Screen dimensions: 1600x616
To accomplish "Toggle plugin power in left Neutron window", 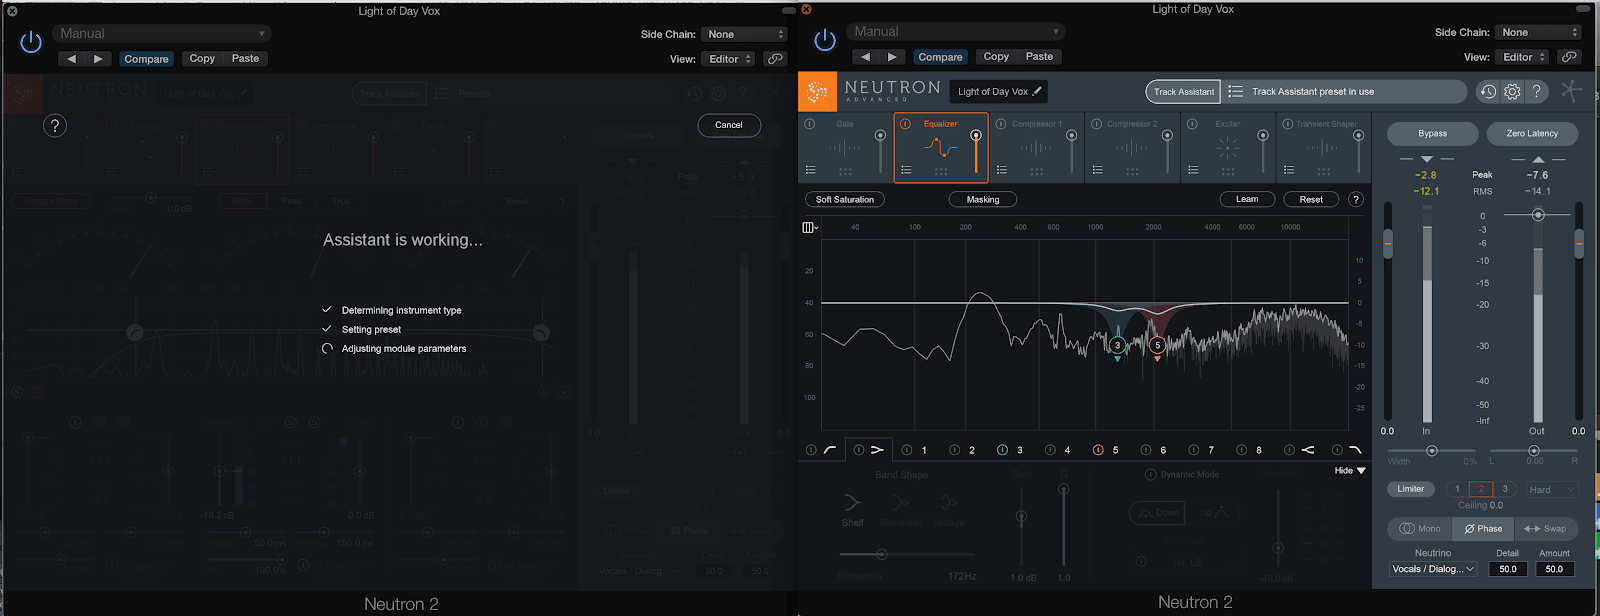I will tap(31, 42).
